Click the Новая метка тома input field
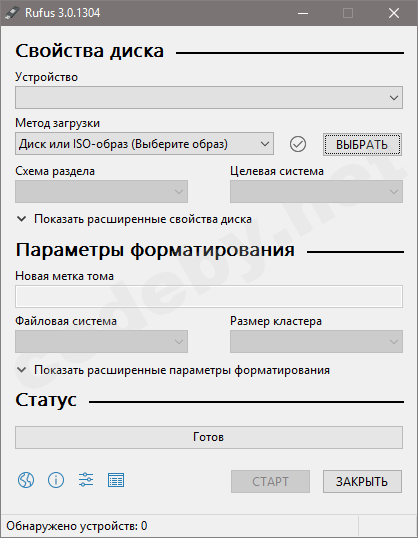 click(209, 296)
